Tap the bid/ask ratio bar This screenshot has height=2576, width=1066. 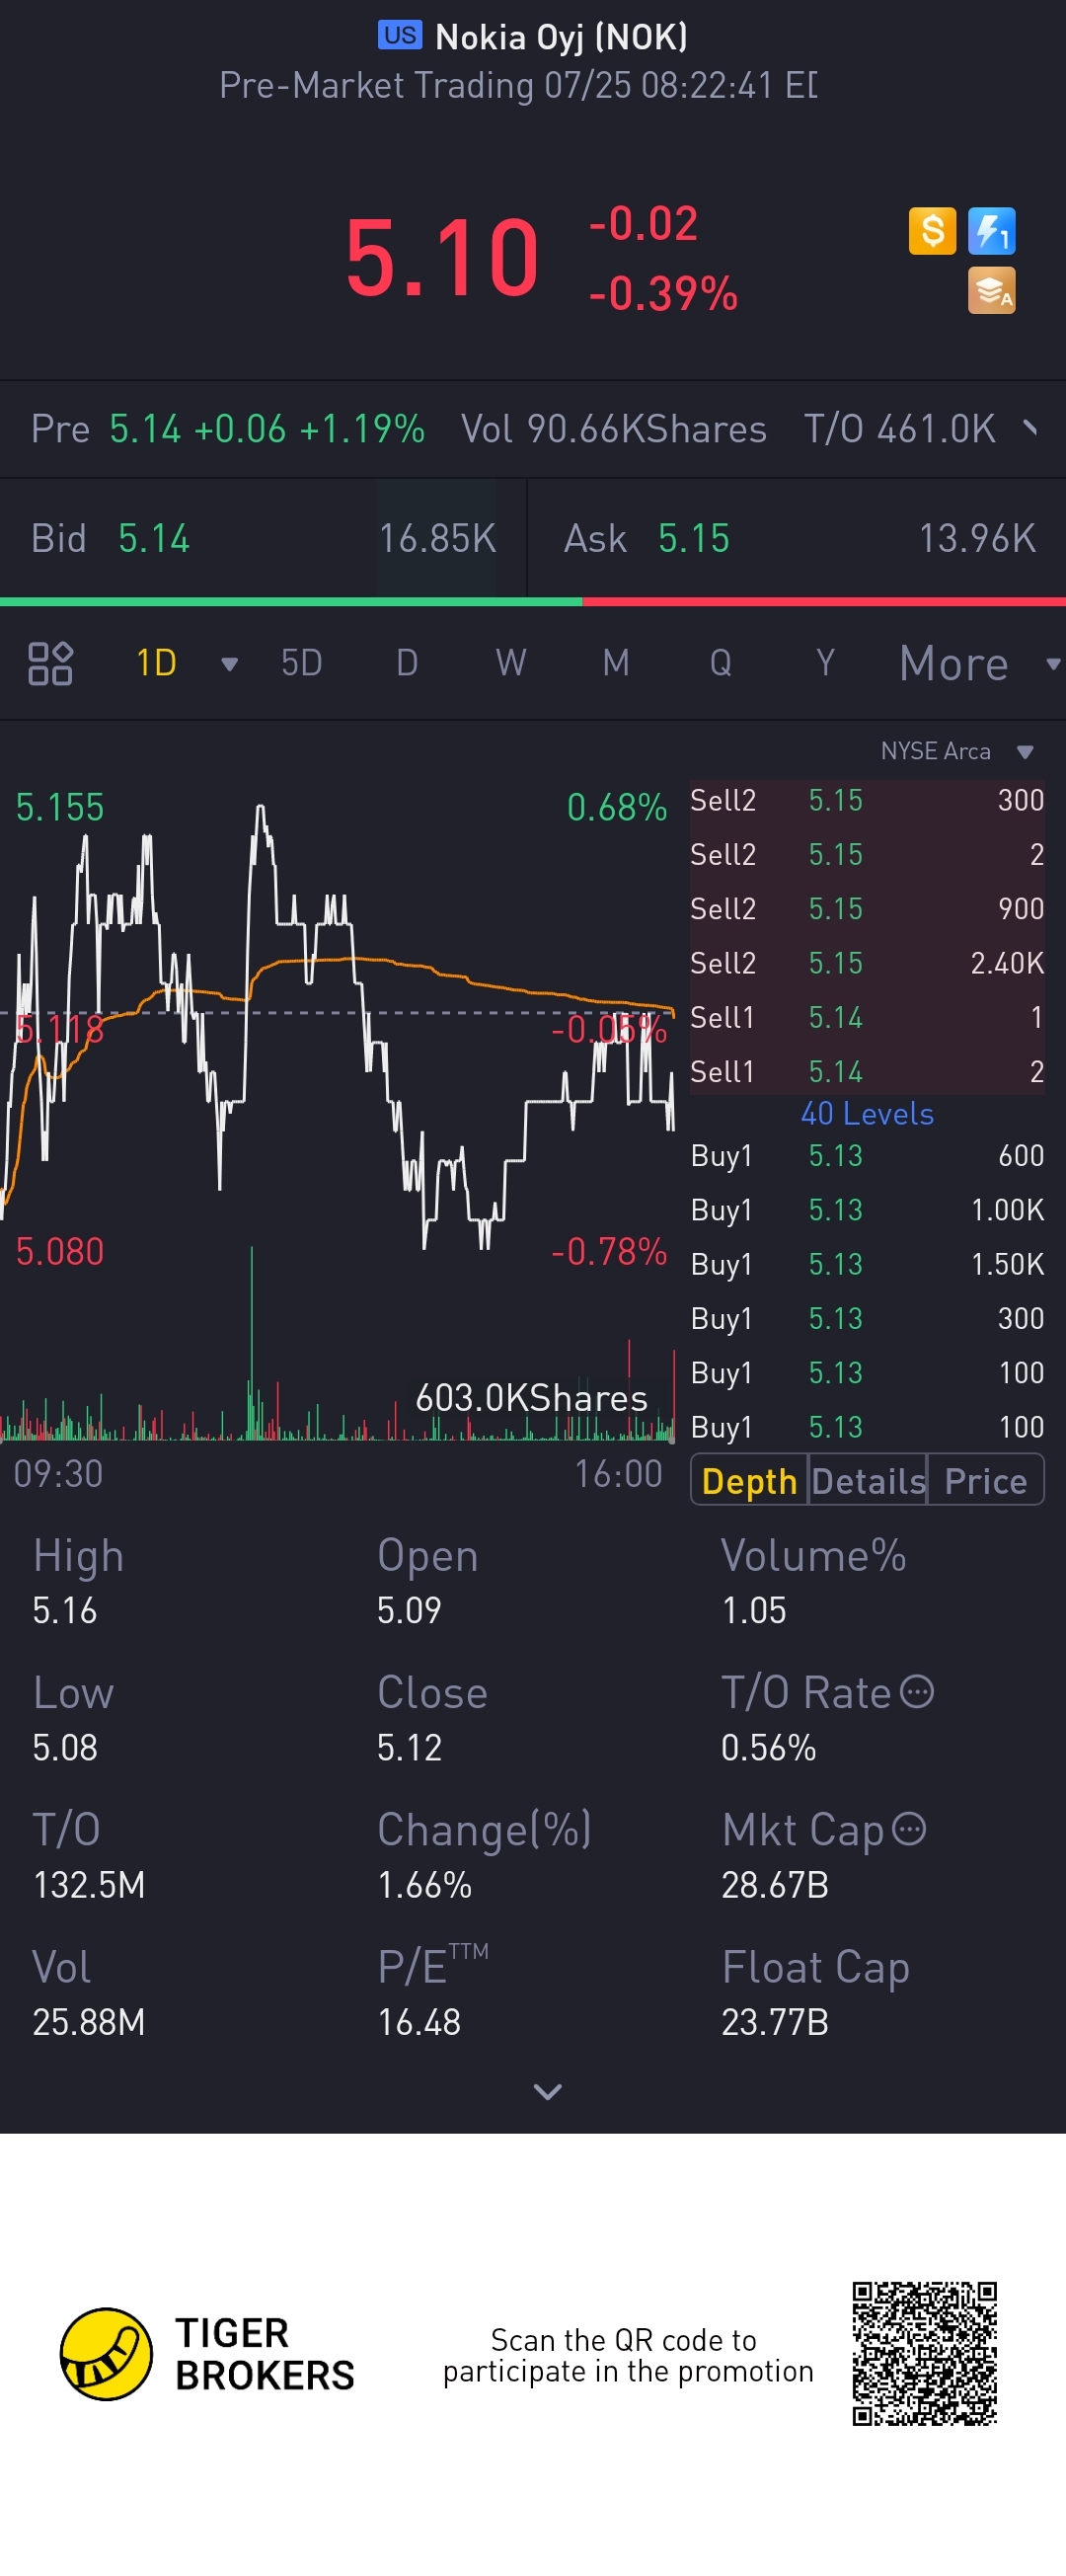533,602
